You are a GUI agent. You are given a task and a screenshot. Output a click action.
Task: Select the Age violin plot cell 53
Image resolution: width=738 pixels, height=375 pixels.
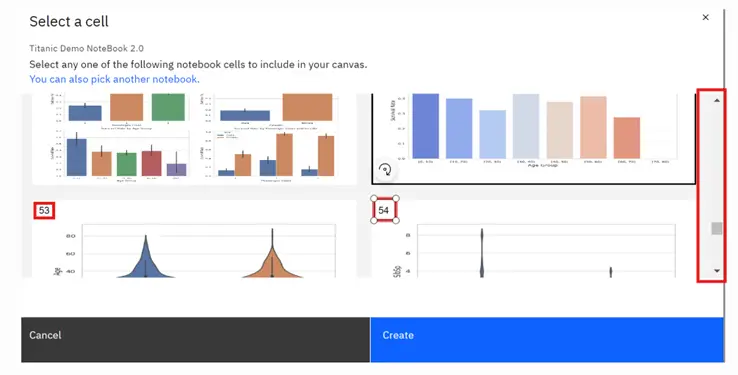click(x=194, y=240)
